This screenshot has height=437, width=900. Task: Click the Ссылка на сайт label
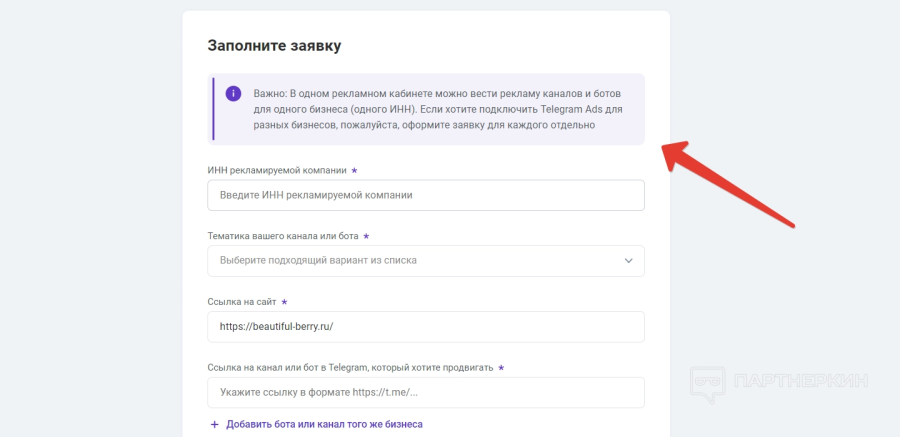242,301
